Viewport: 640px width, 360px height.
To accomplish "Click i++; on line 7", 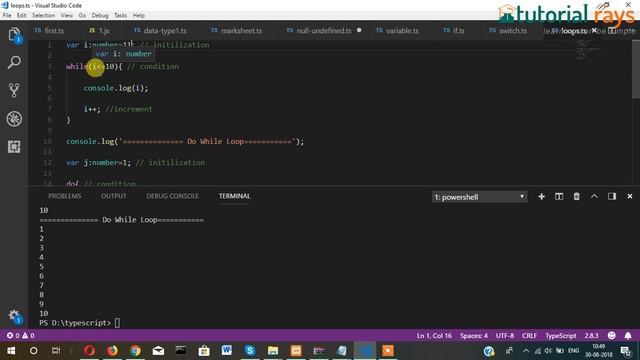I will [x=92, y=109].
